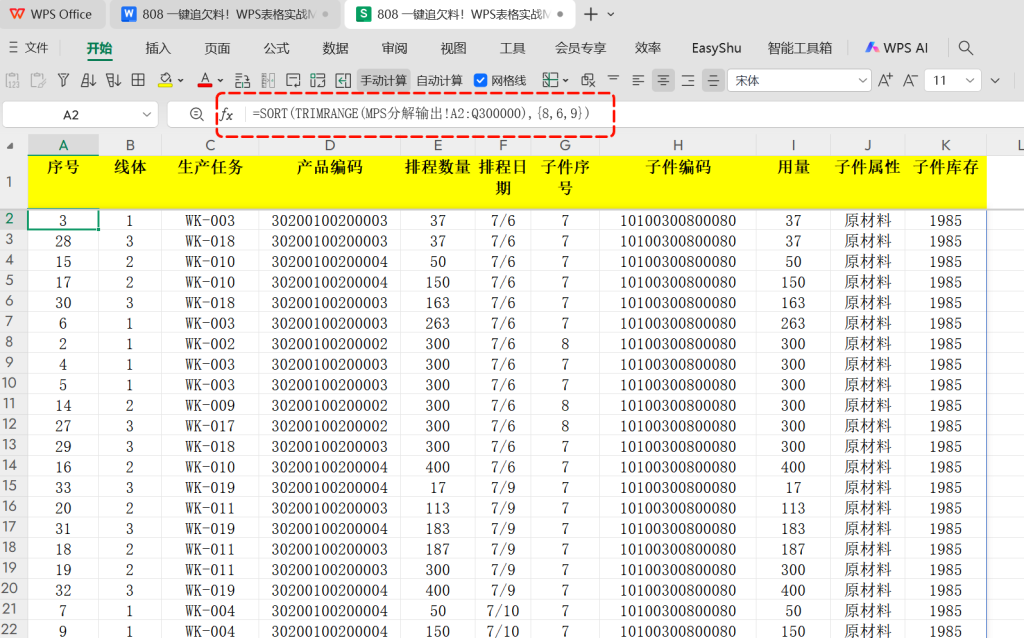Switch to the 页面 tab
The height and width of the screenshot is (638, 1024).
coord(217,48)
